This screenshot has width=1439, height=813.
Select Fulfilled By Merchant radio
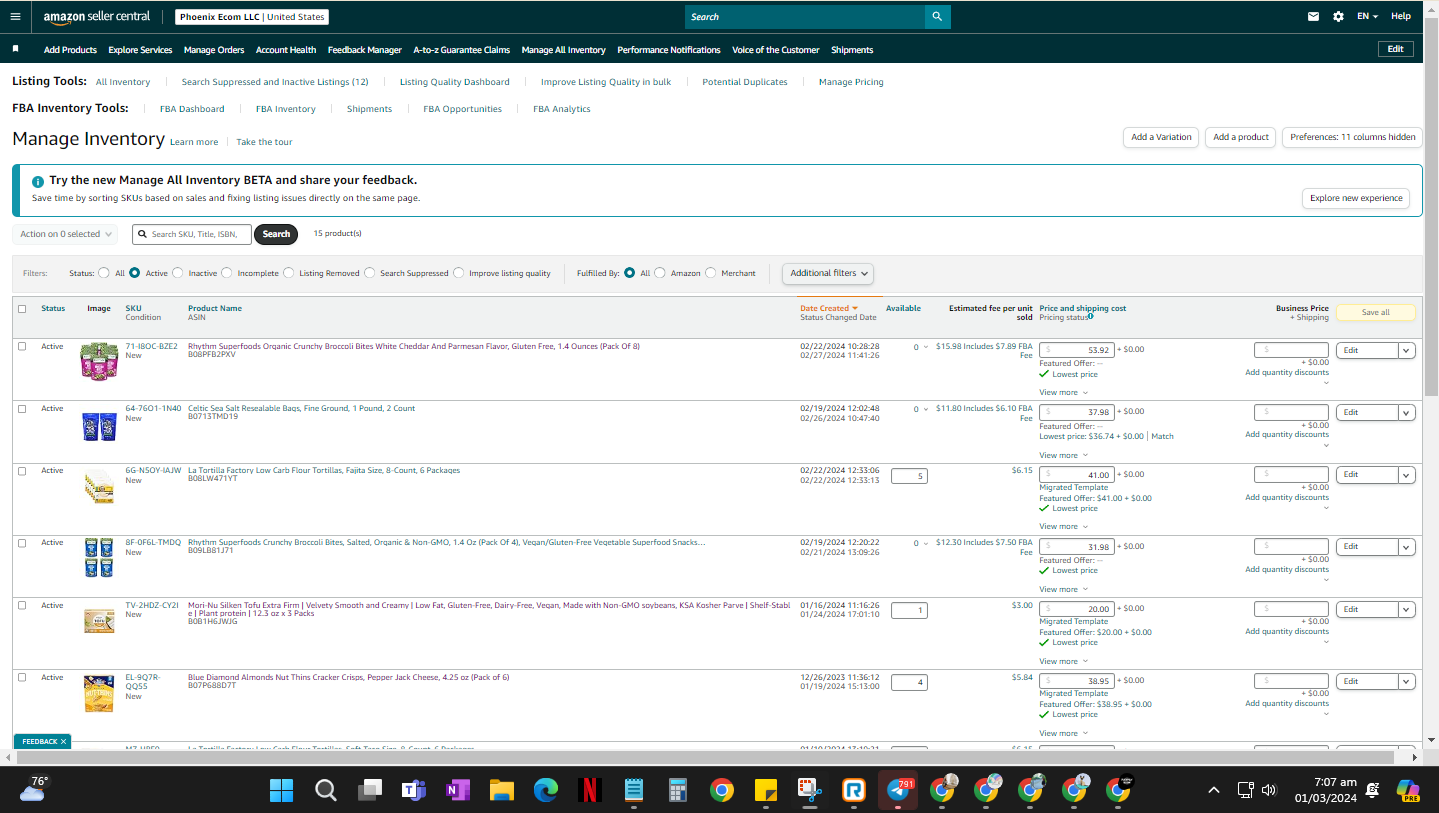point(711,273)
